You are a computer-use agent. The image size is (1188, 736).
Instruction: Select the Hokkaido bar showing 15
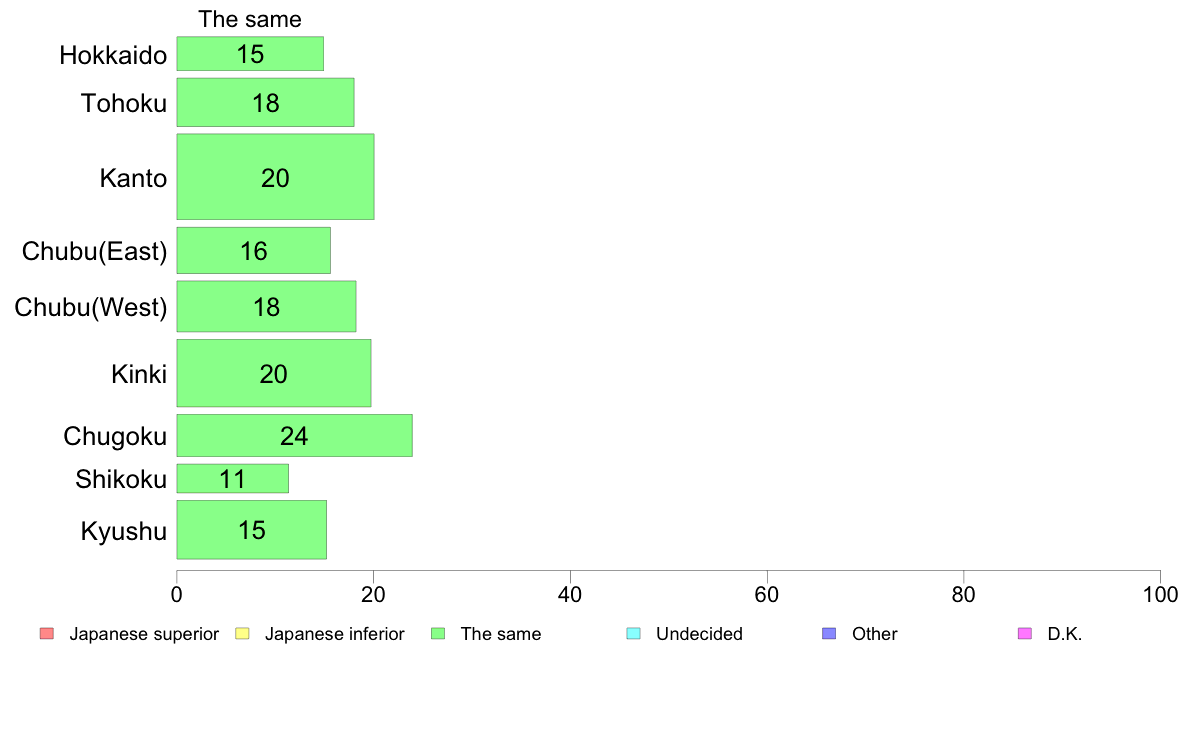(250, 54)
